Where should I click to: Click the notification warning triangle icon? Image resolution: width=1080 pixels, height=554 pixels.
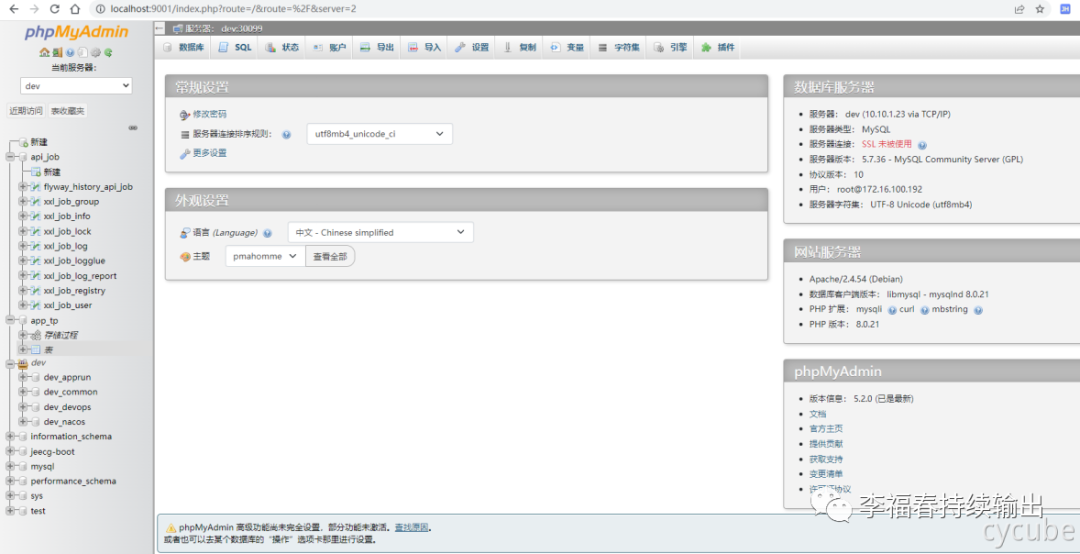click(x=171, y=527)
